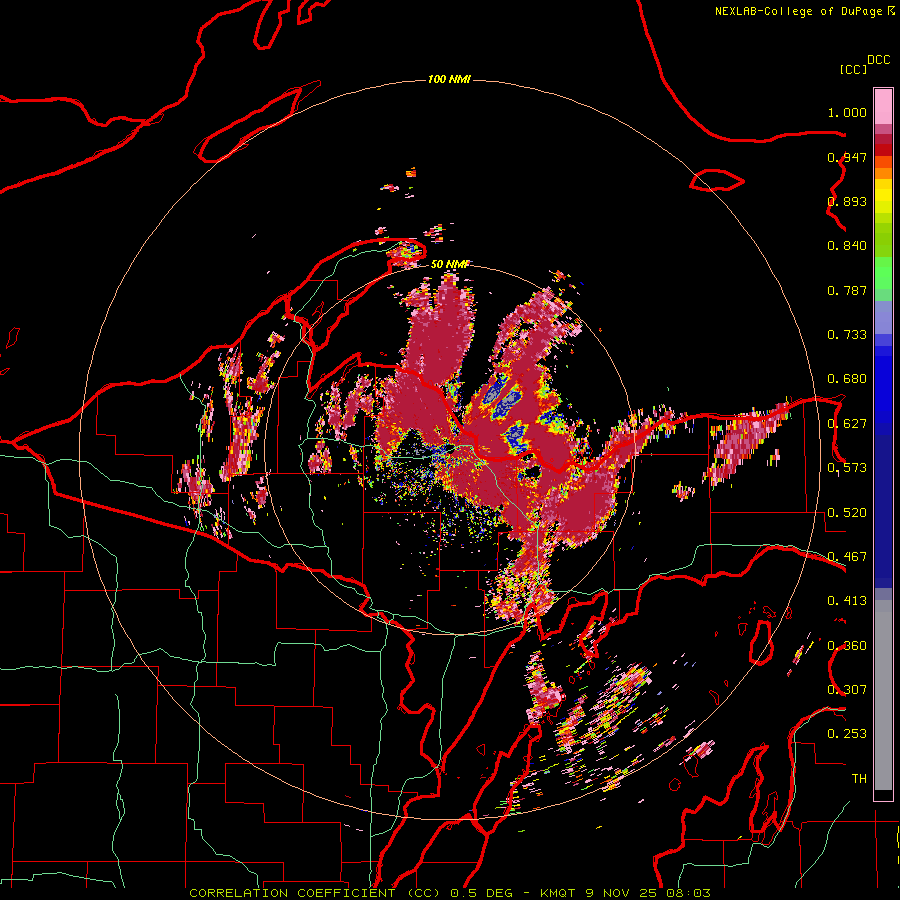
Task: Pick the bright green color bar segment
Action: coord(883,273)
